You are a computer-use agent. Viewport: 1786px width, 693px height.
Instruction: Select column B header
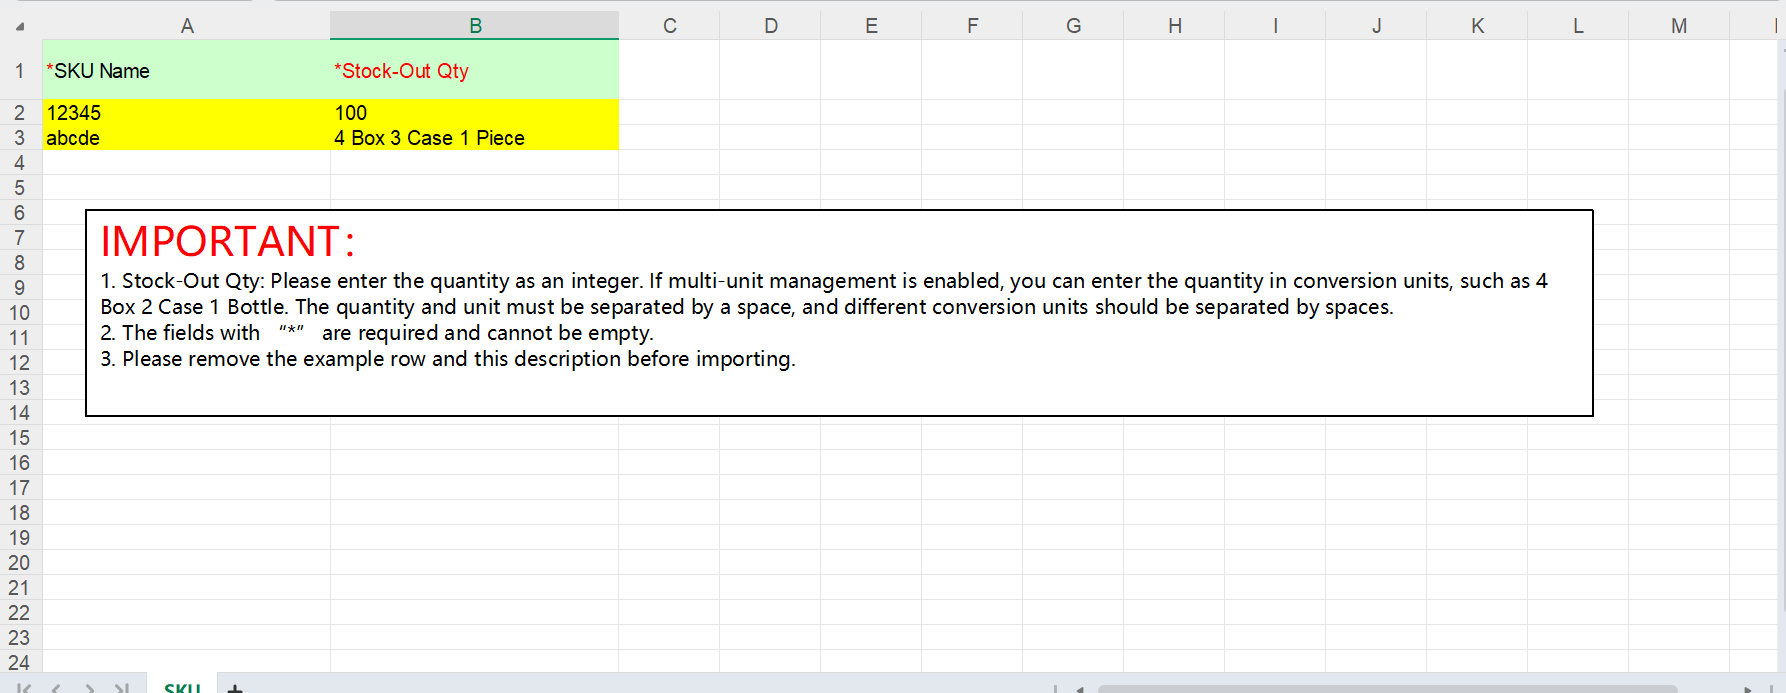(475, 26)
